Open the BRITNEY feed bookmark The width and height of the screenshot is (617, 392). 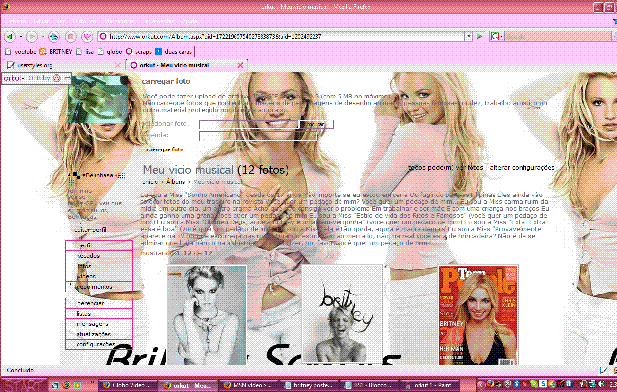coord(56,52)
